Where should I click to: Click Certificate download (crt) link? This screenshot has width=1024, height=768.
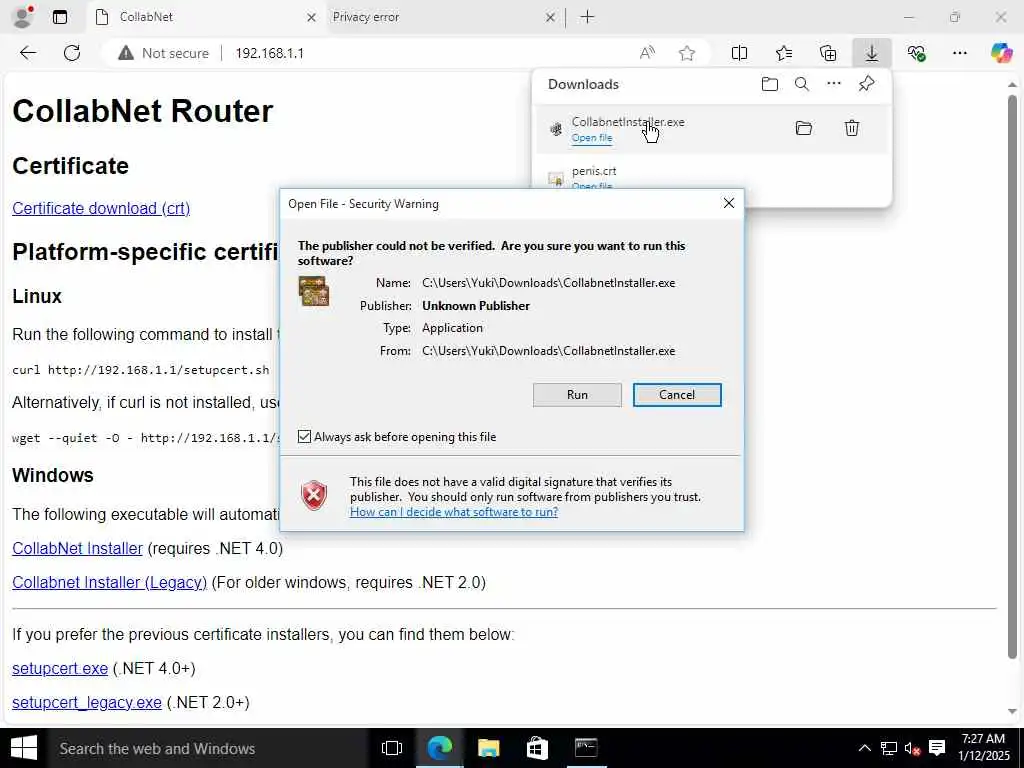pos(101,208)
